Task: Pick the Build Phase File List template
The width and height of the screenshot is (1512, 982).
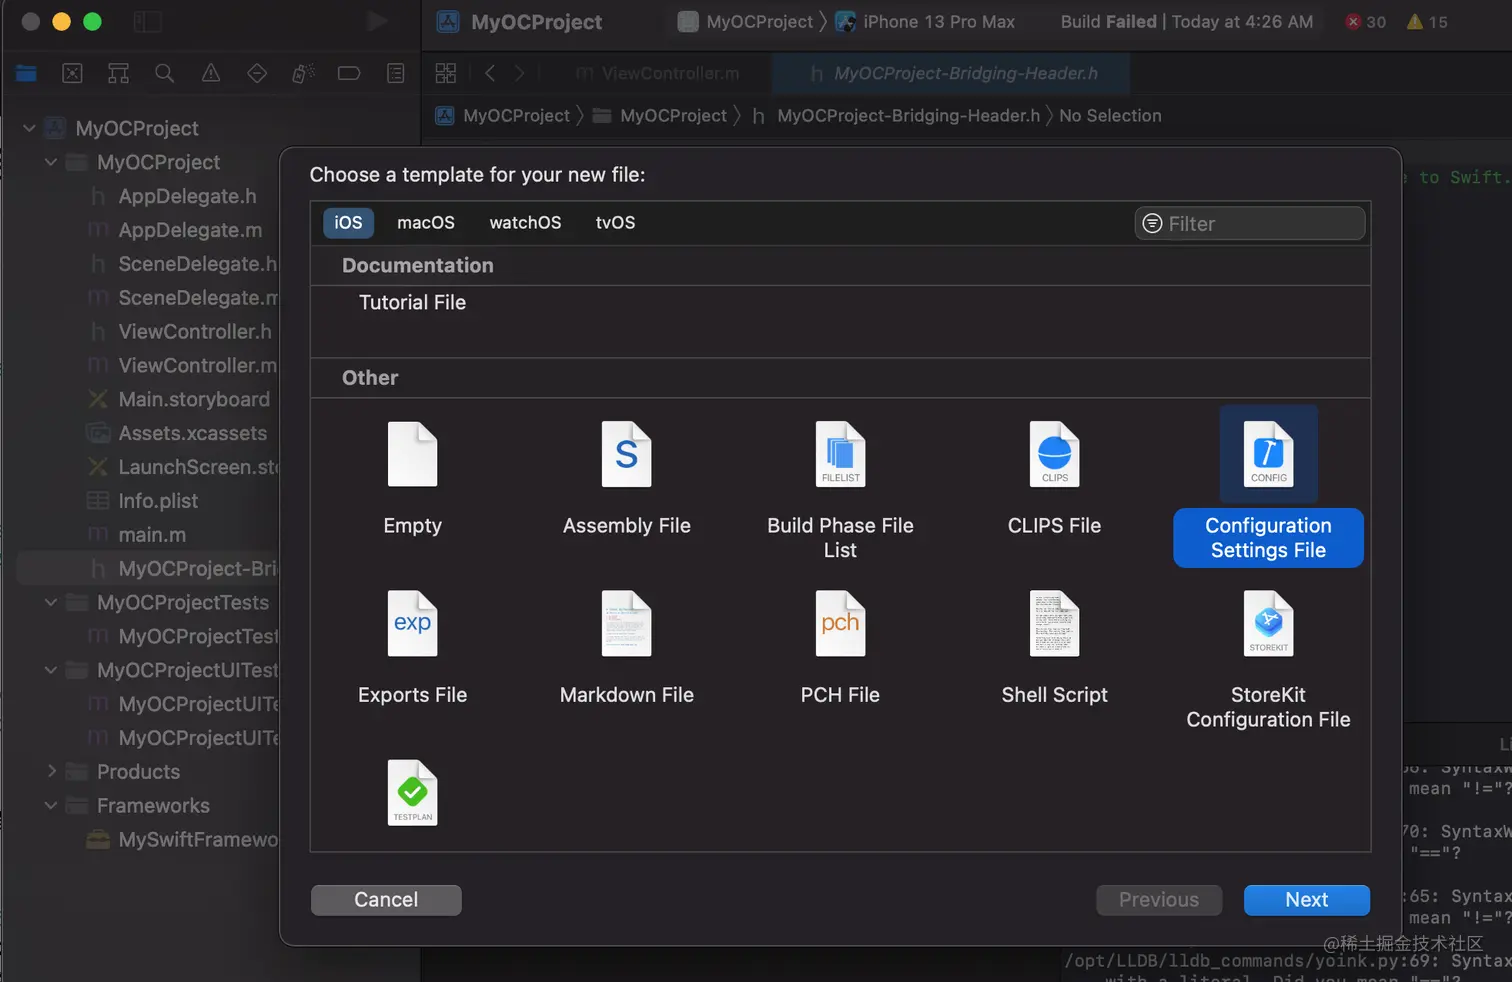Action: pyautogui.click(x=840, y=490)
